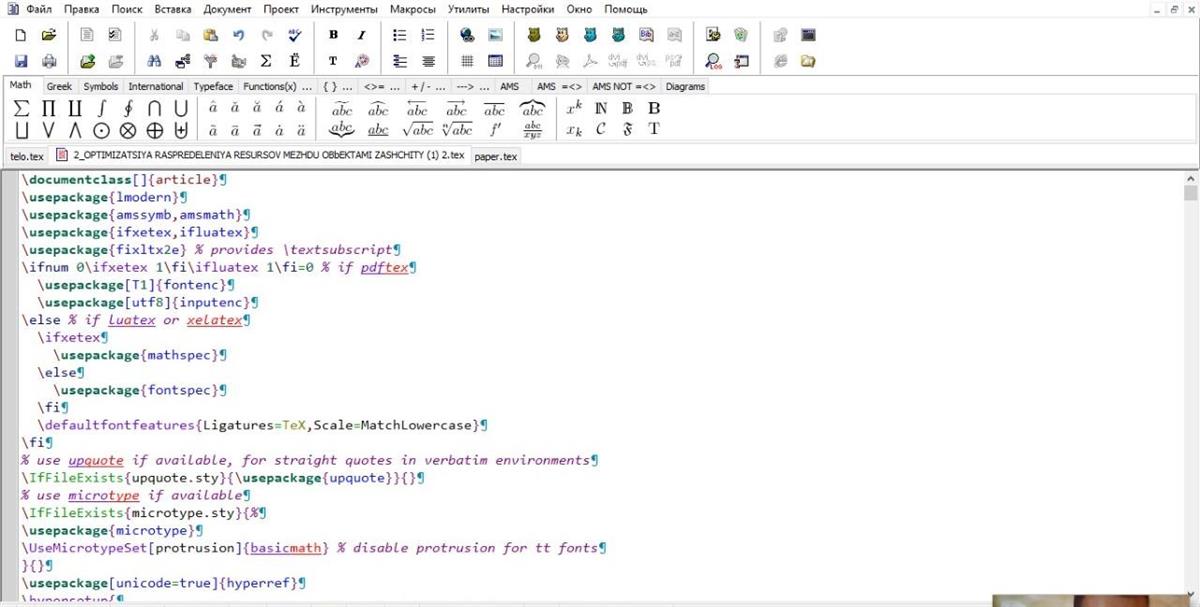Open a file using the yellow folder icon

coord(49,35)
